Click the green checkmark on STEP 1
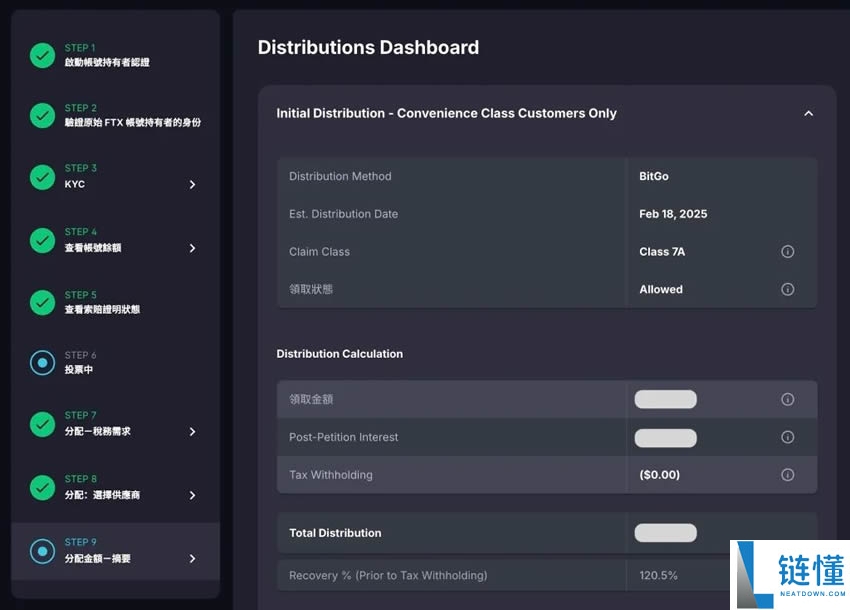The height and width of the screenshot is (610, 850). (x=42, y=54)
